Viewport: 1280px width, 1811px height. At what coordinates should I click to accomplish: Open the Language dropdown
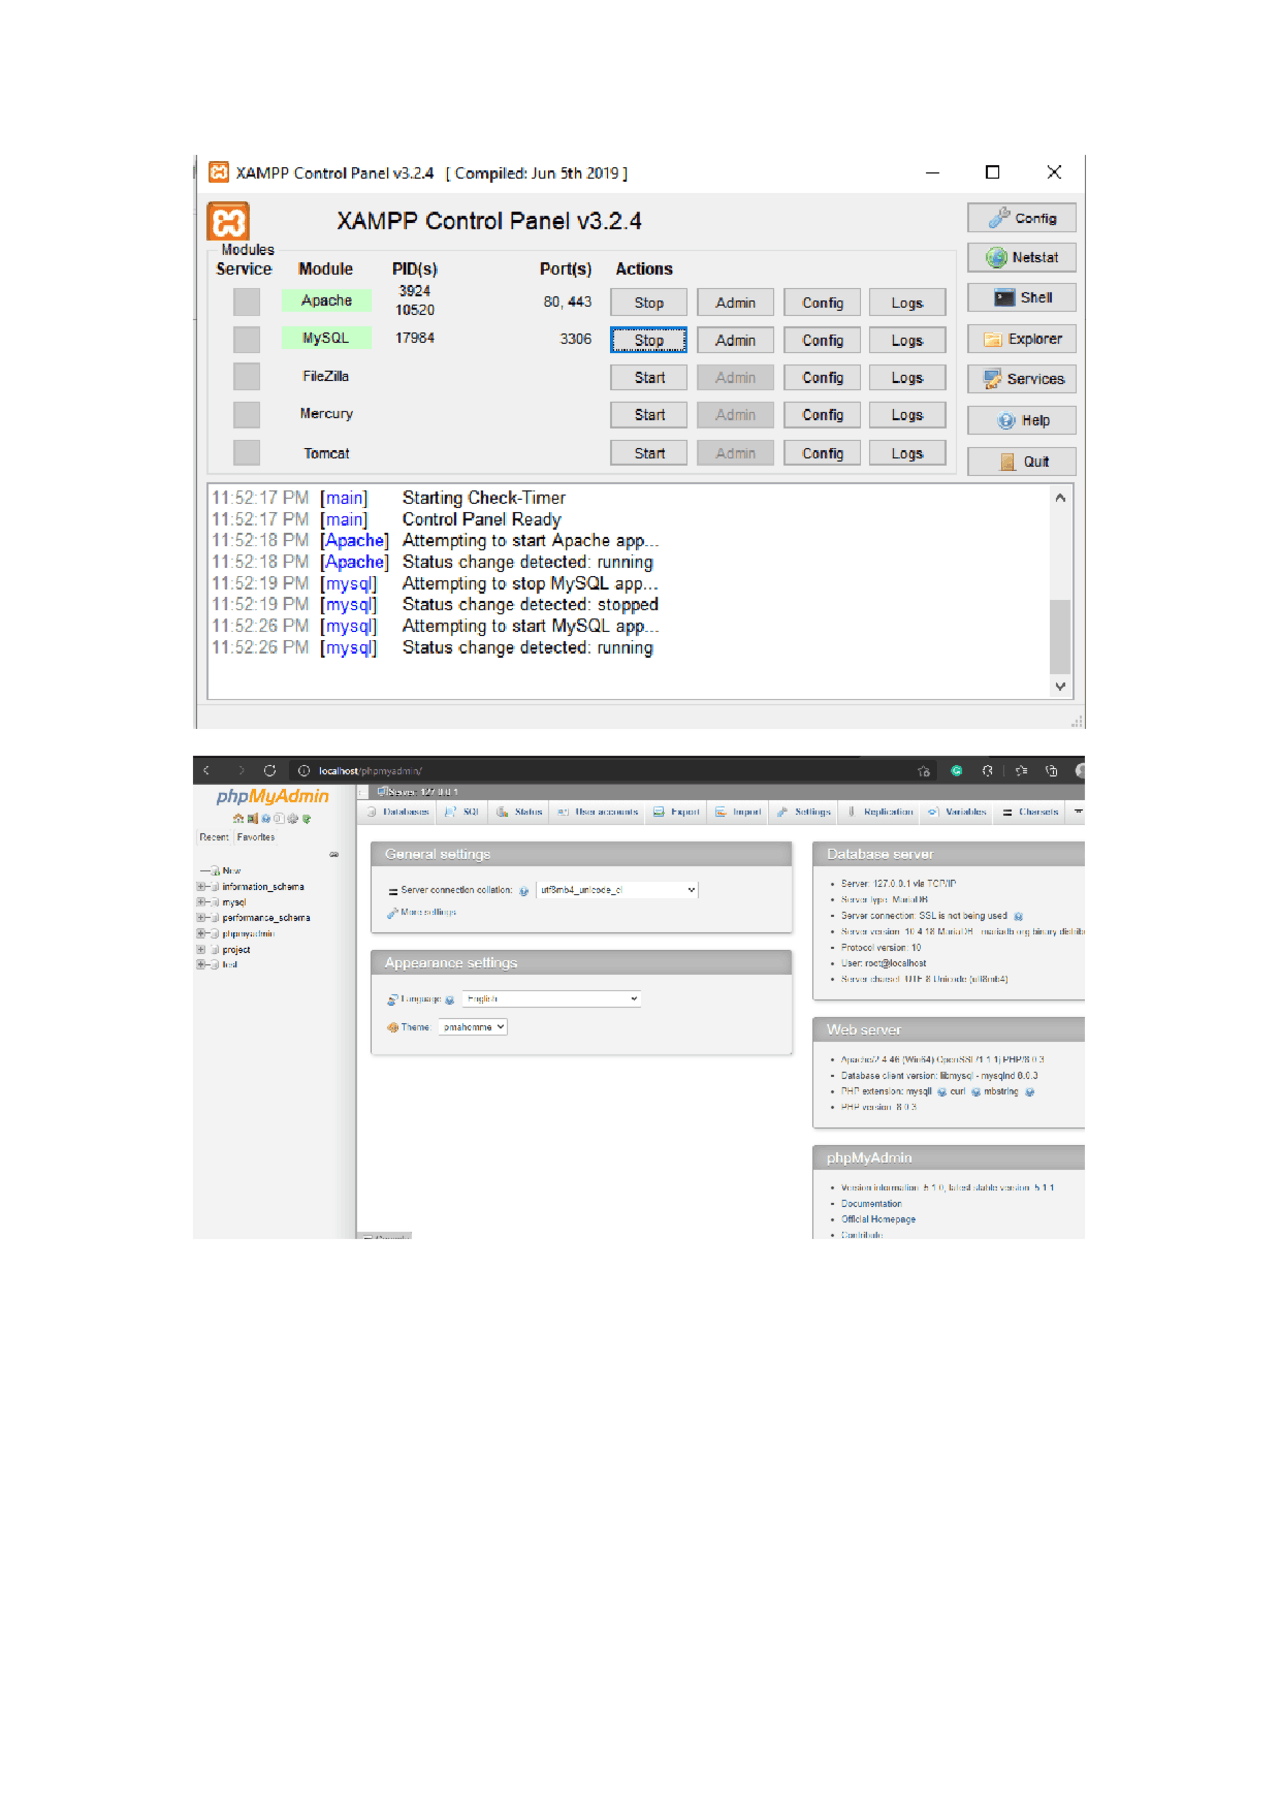click(551, 999)
